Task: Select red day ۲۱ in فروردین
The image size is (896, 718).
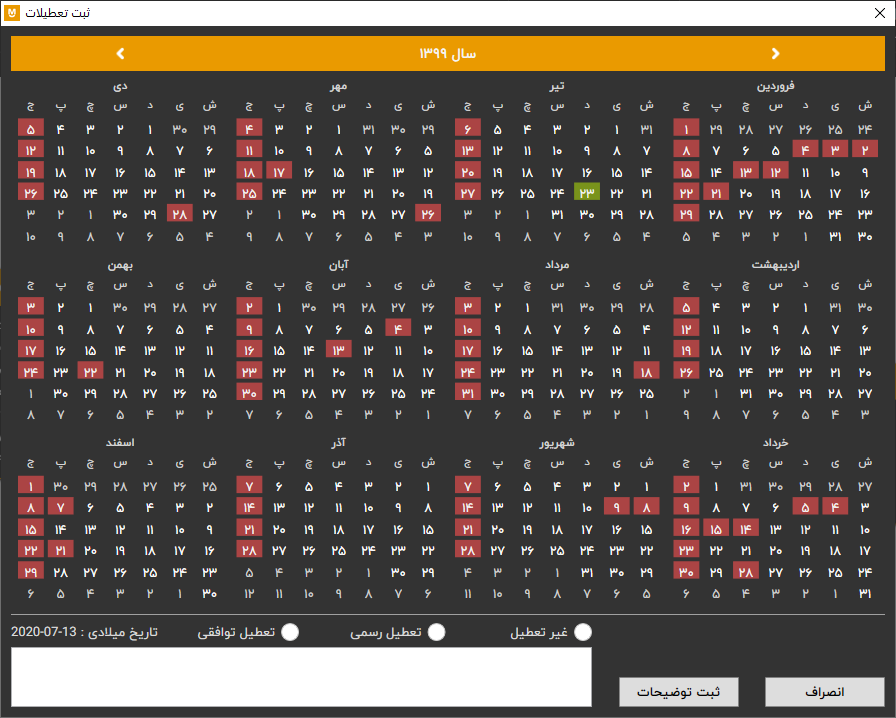Action: coord(716,193)
